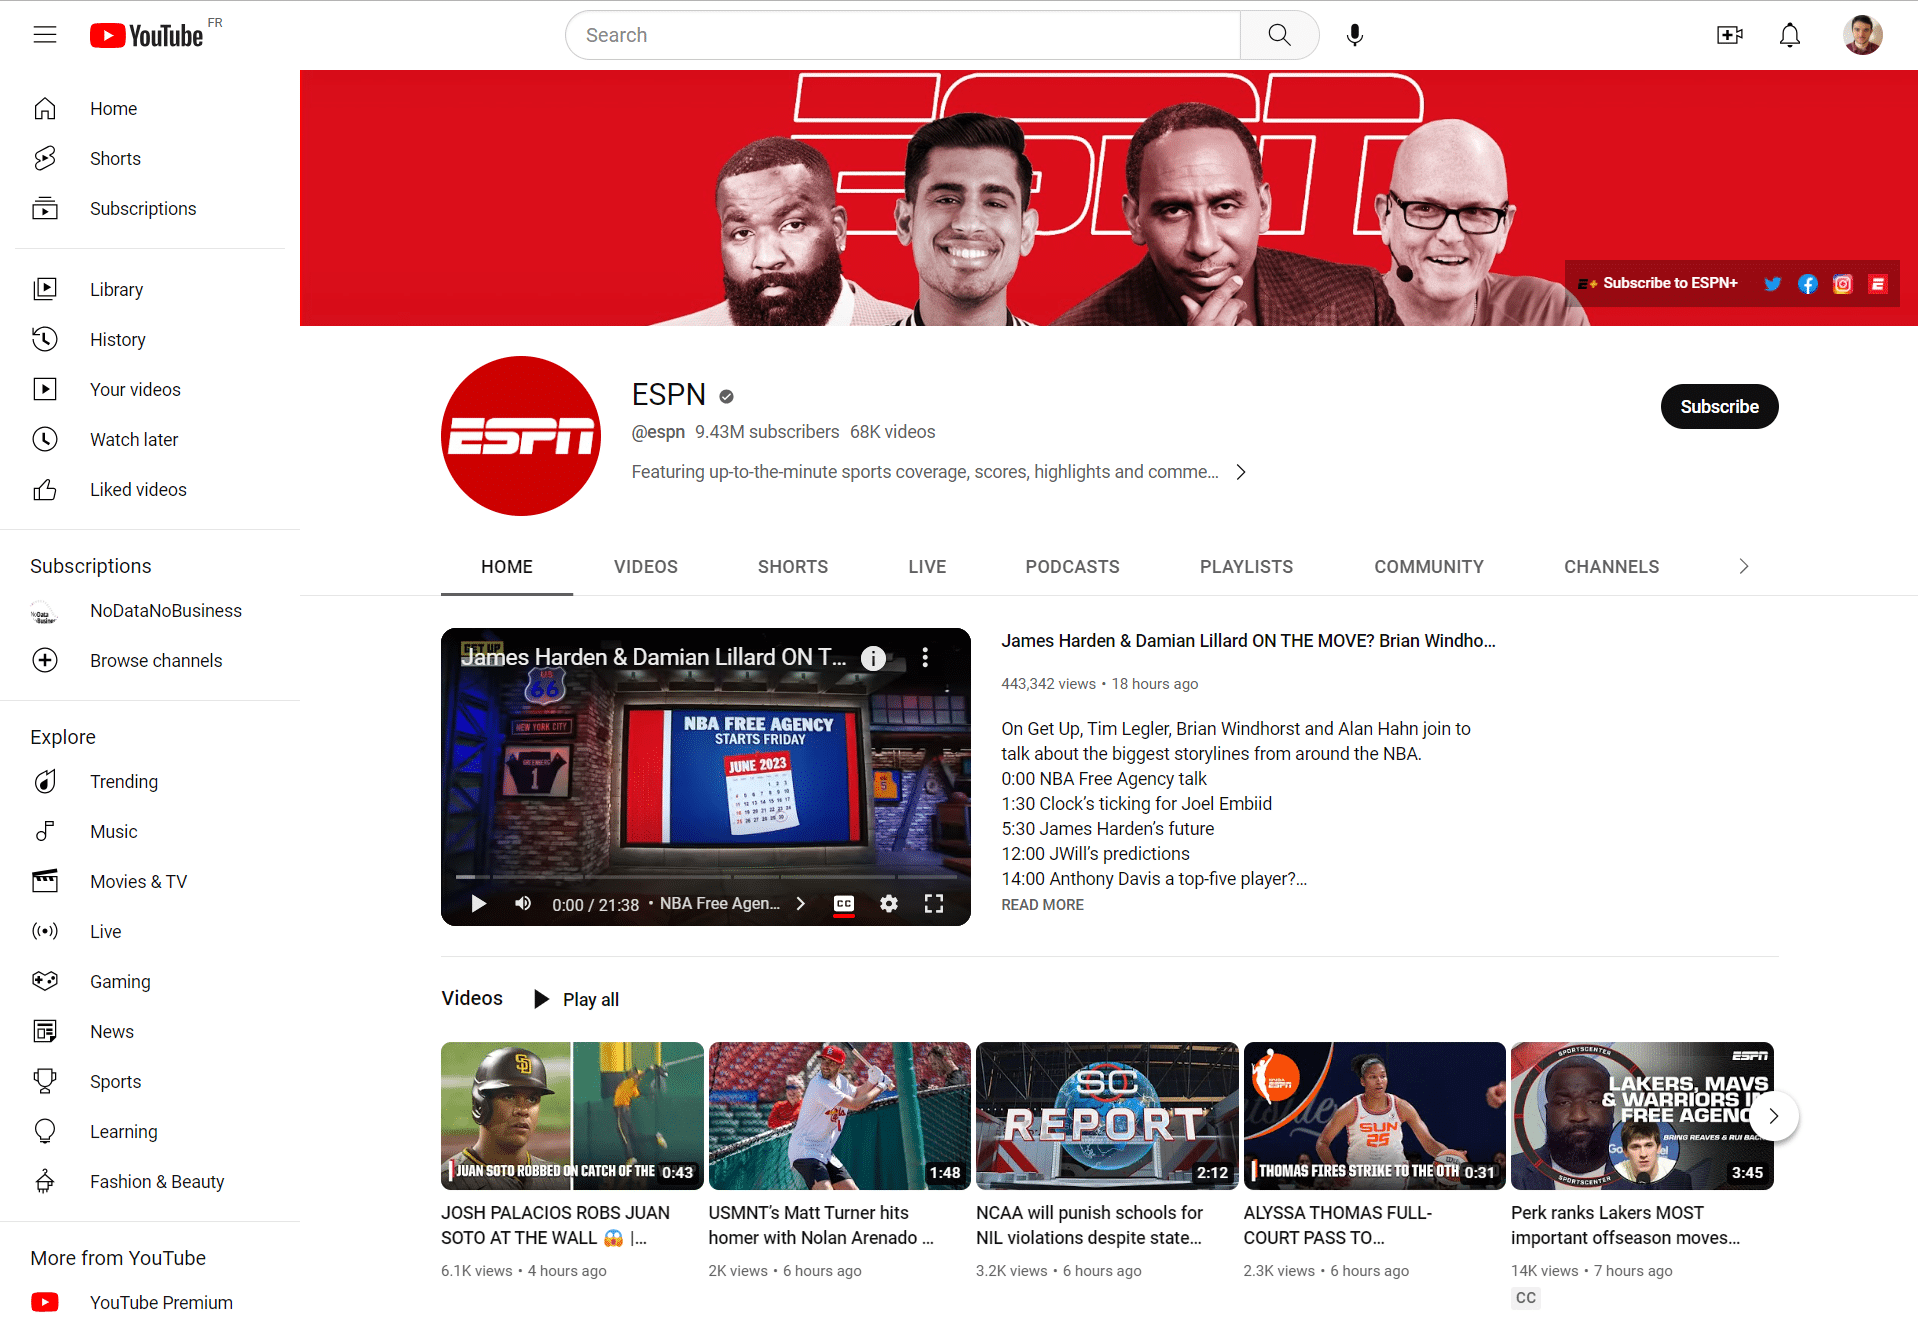Open Liked videos in sidebar

point(150,490)
